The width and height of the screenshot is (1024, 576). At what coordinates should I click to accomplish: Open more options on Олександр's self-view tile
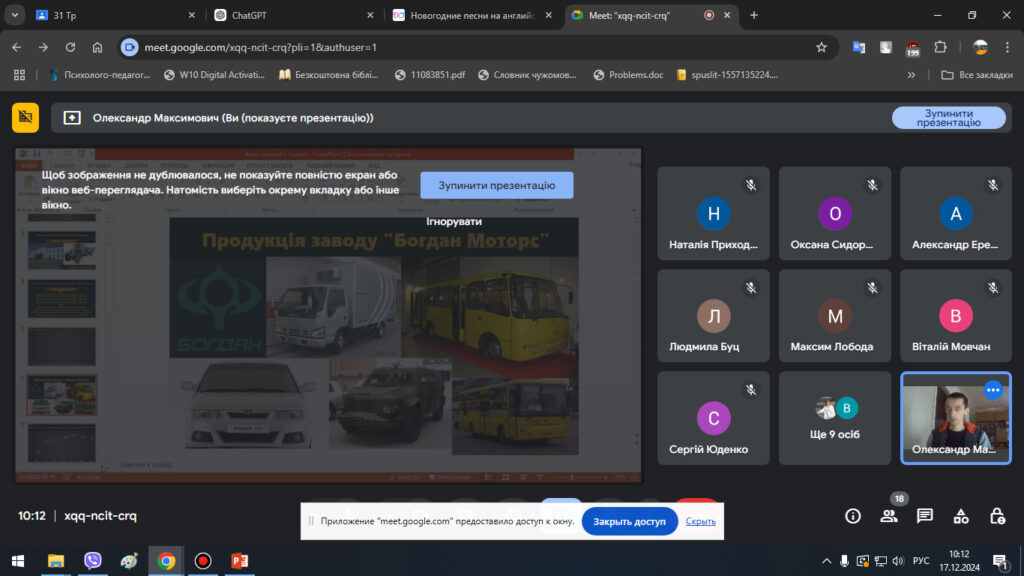993,390
